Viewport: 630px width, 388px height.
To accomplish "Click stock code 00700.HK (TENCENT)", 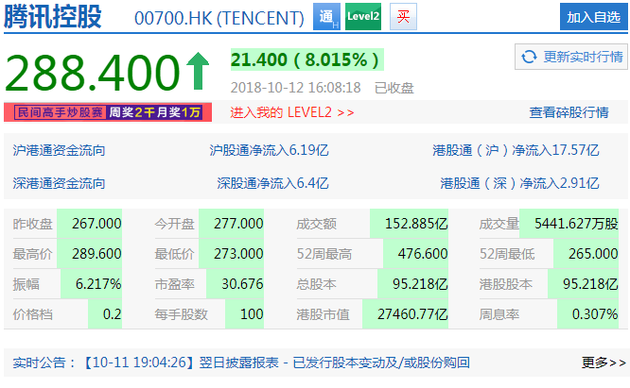I will click(x=219, y=18).
